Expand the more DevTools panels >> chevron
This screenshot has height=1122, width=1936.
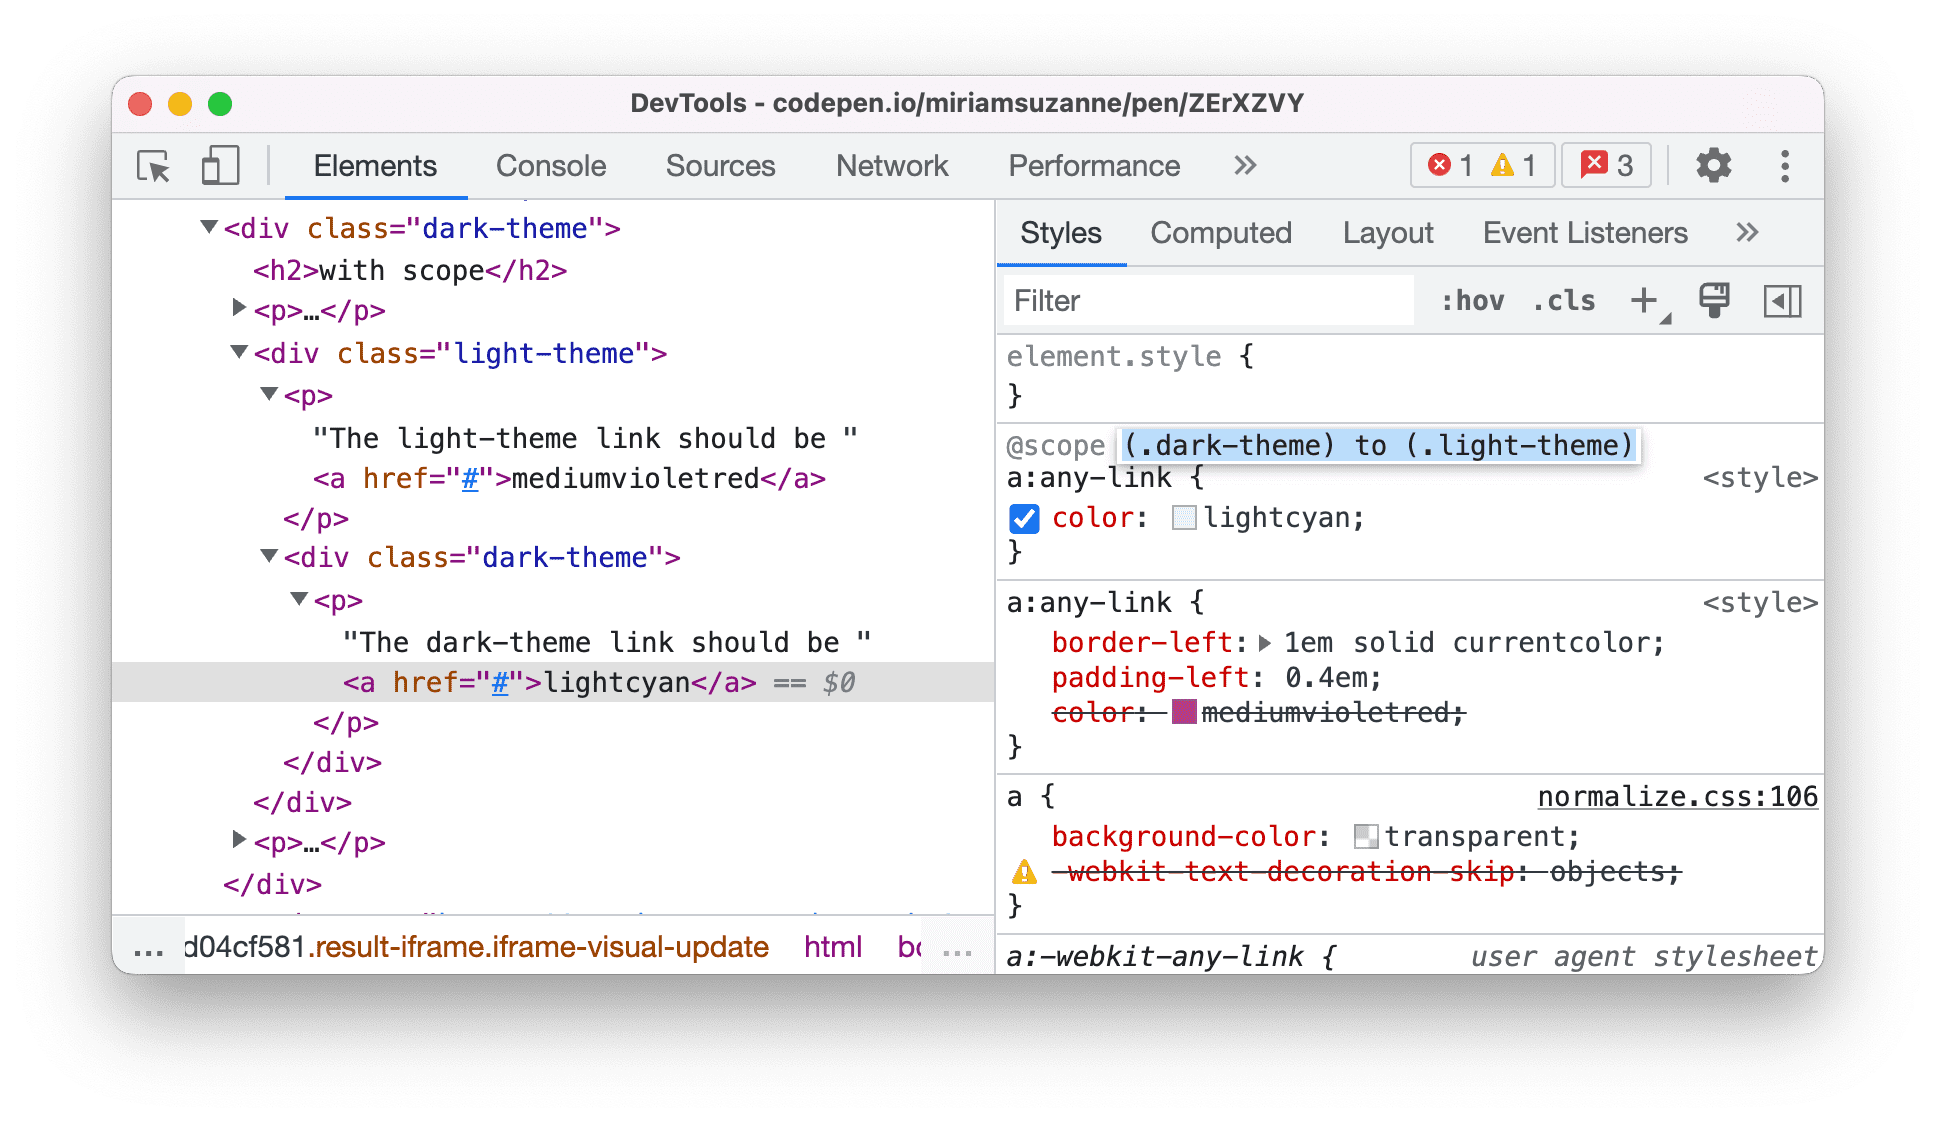1244,166
